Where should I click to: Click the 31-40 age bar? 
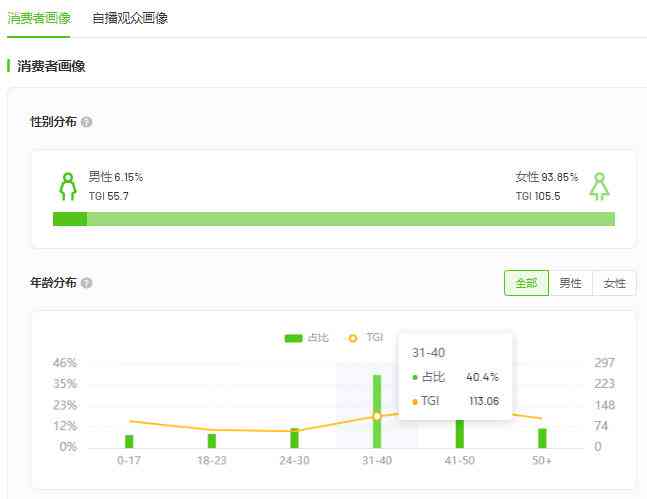coord(377,411)
